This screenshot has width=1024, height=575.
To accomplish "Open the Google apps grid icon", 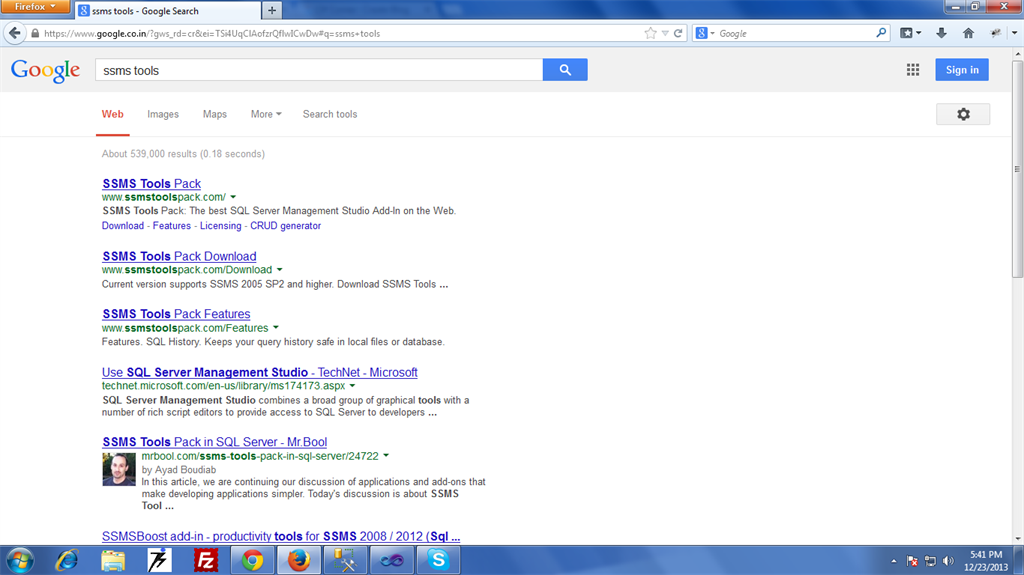I will point(913,70).
